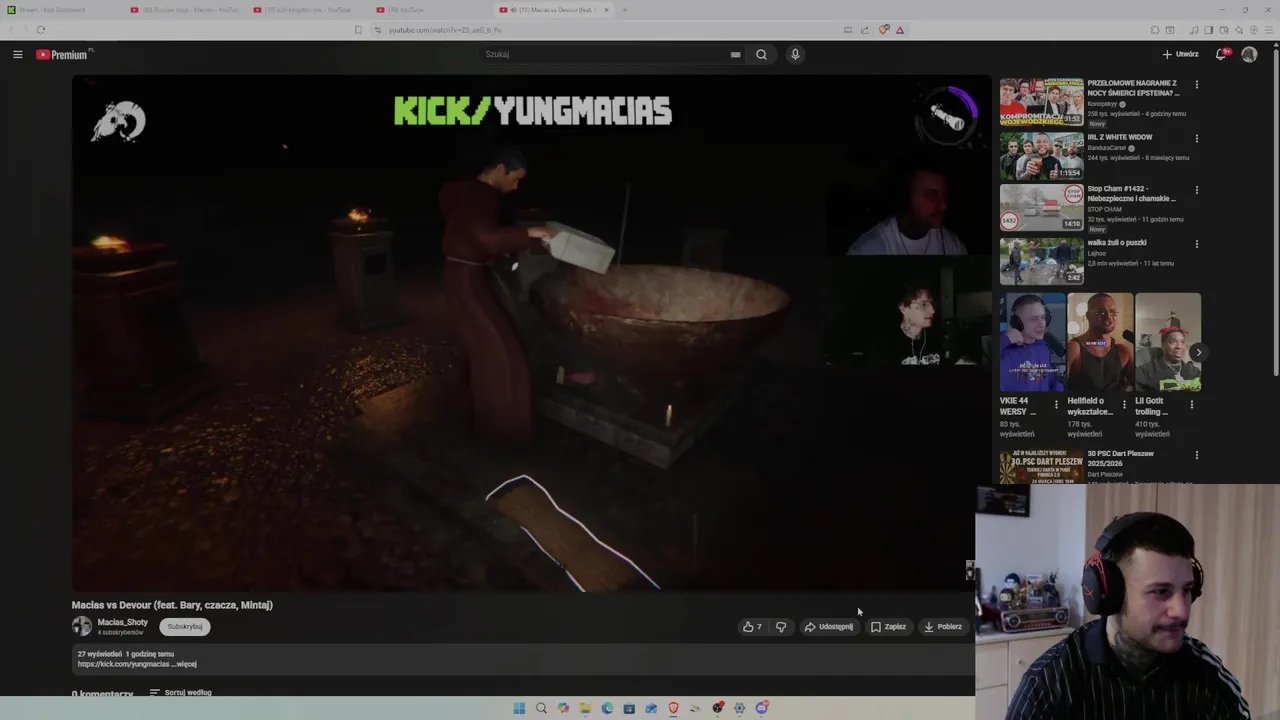Open the Macias_Shoty channel avatar
Screen dimensions: 1280x720
pyautogui.click(x=81, y=626)
